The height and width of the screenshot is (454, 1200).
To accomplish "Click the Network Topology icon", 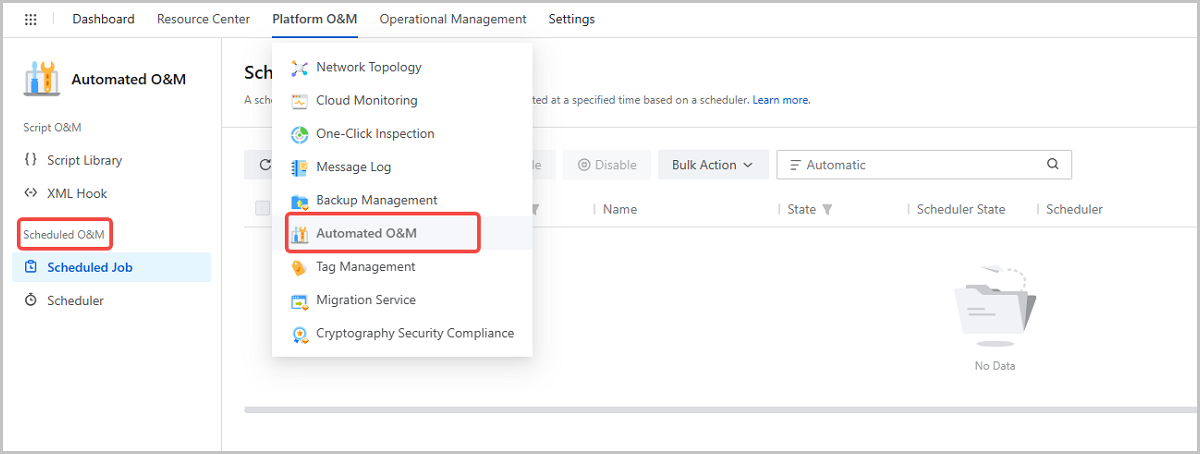I will coord(299,68).
